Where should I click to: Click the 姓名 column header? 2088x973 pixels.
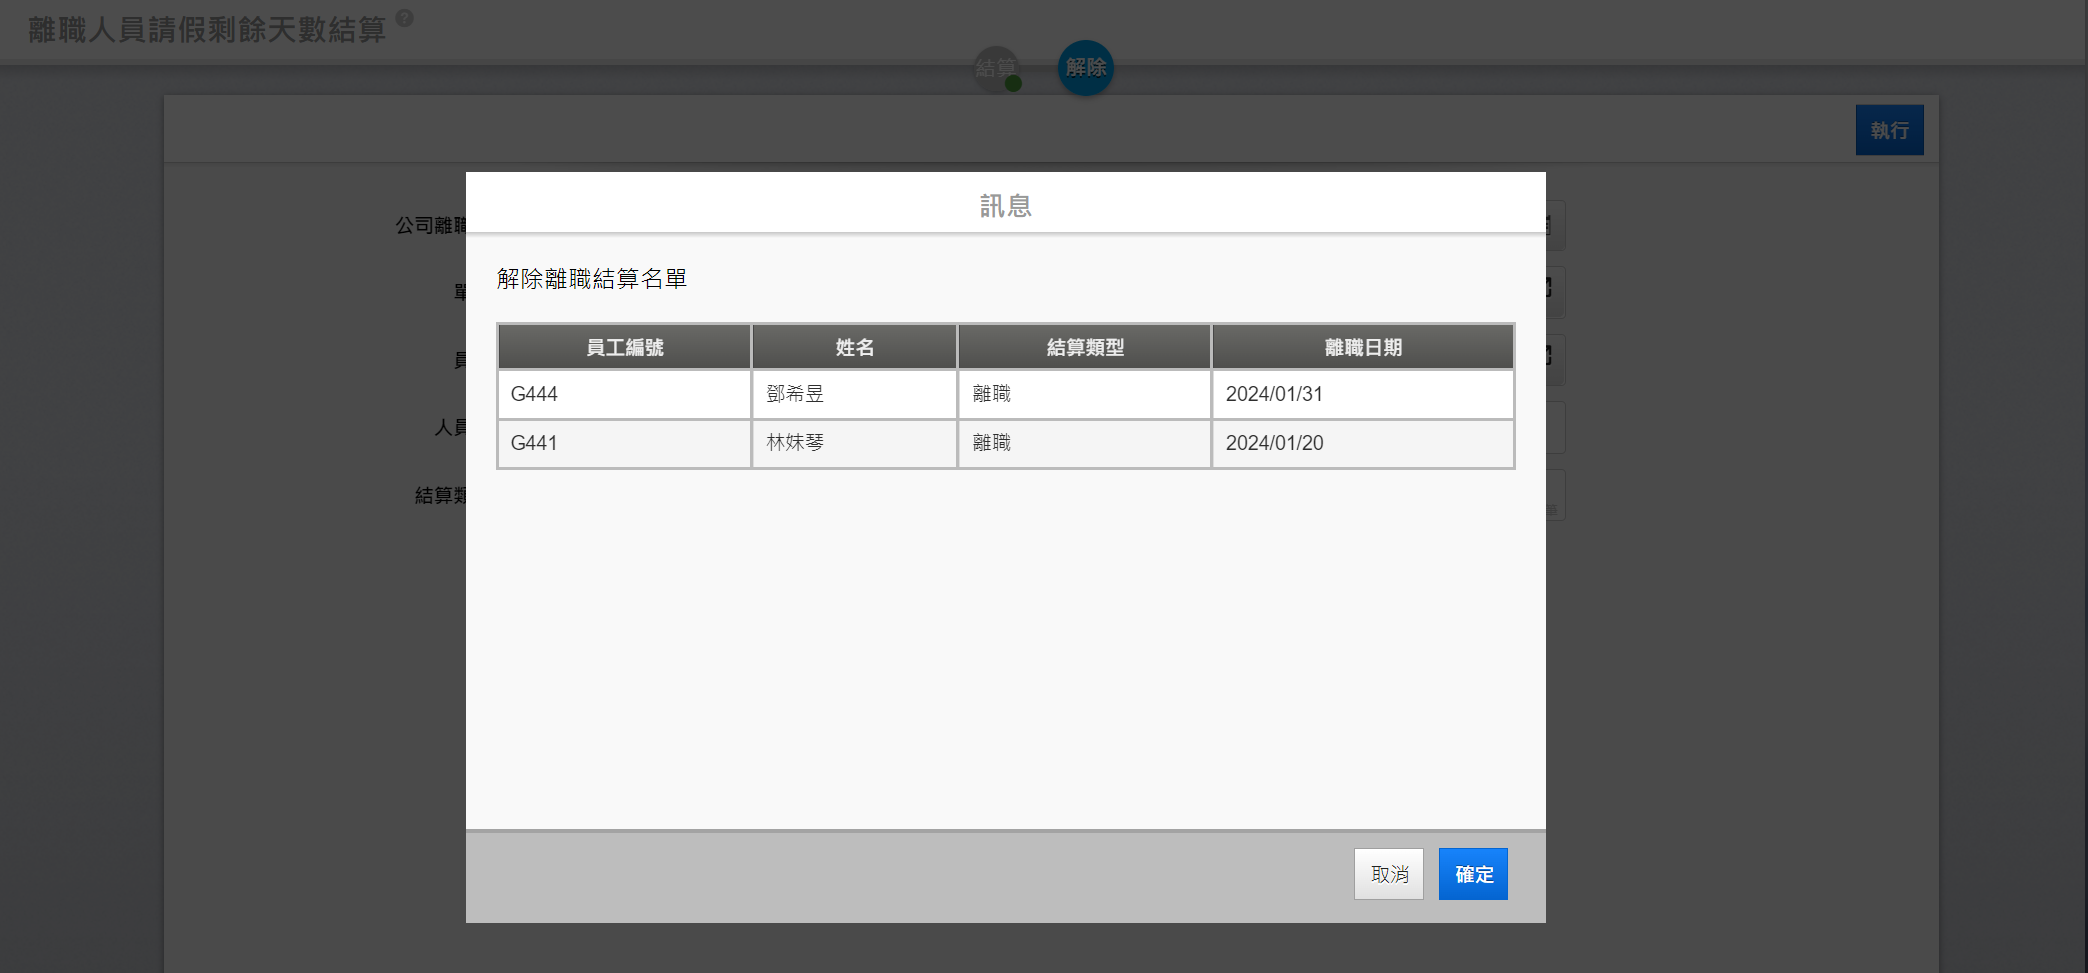point(854,347)
